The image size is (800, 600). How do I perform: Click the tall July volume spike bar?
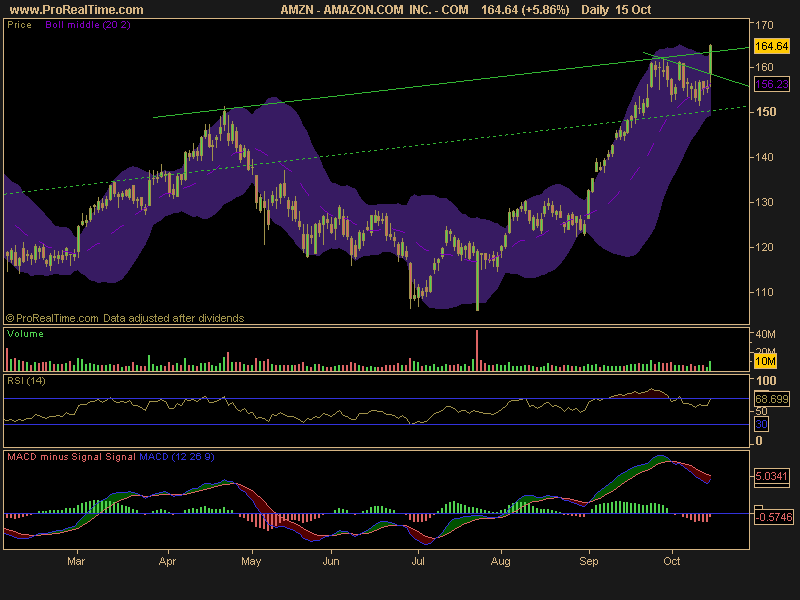click(x=477, y=350)
